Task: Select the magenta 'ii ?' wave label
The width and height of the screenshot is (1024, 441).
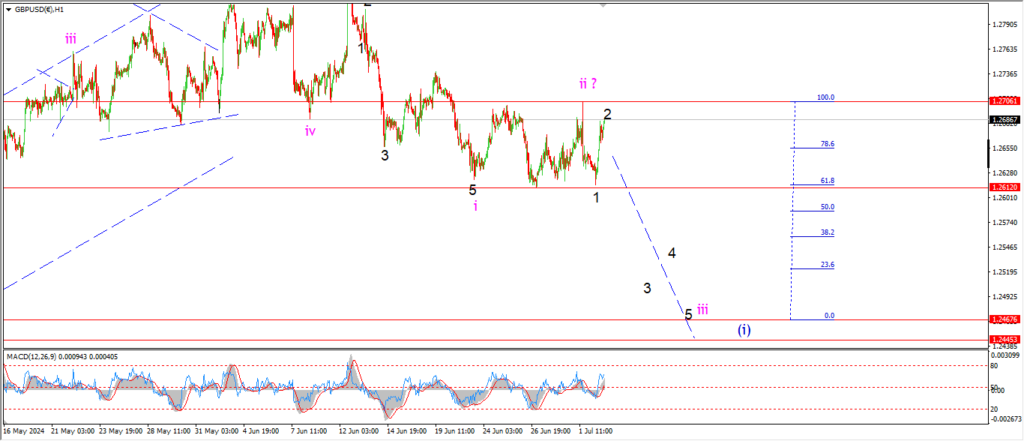Action: [587, 83]
